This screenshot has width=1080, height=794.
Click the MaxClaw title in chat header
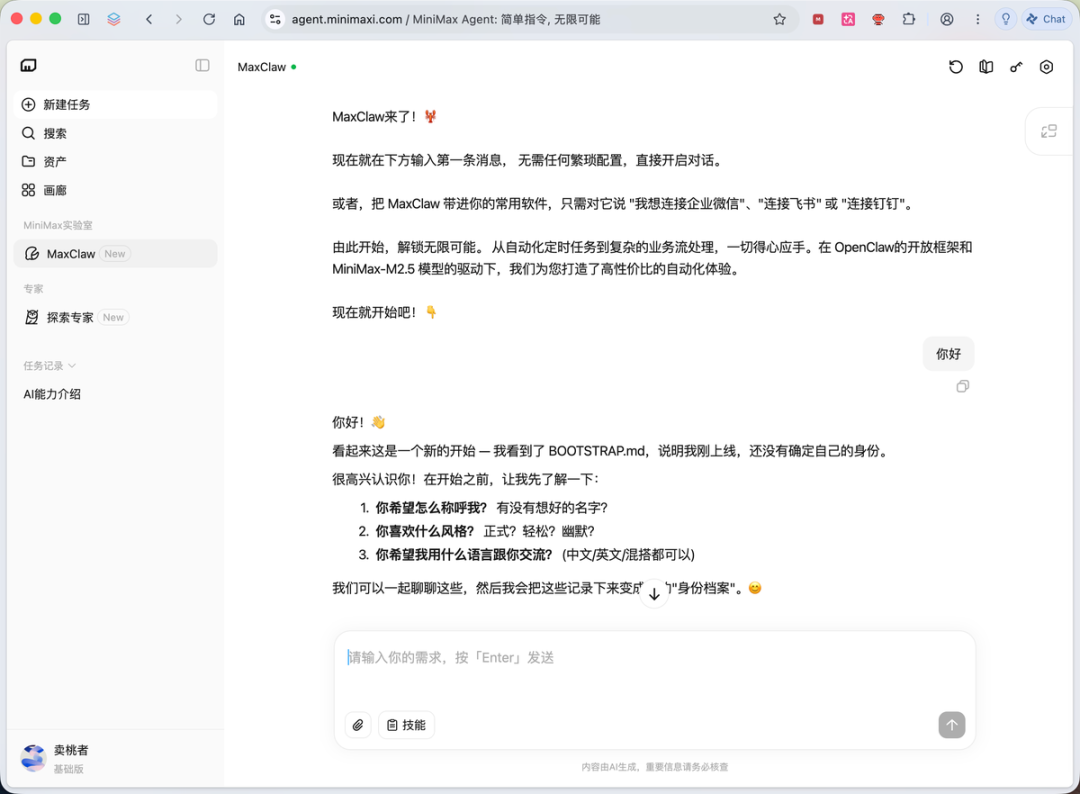click(x=262, y=67)
